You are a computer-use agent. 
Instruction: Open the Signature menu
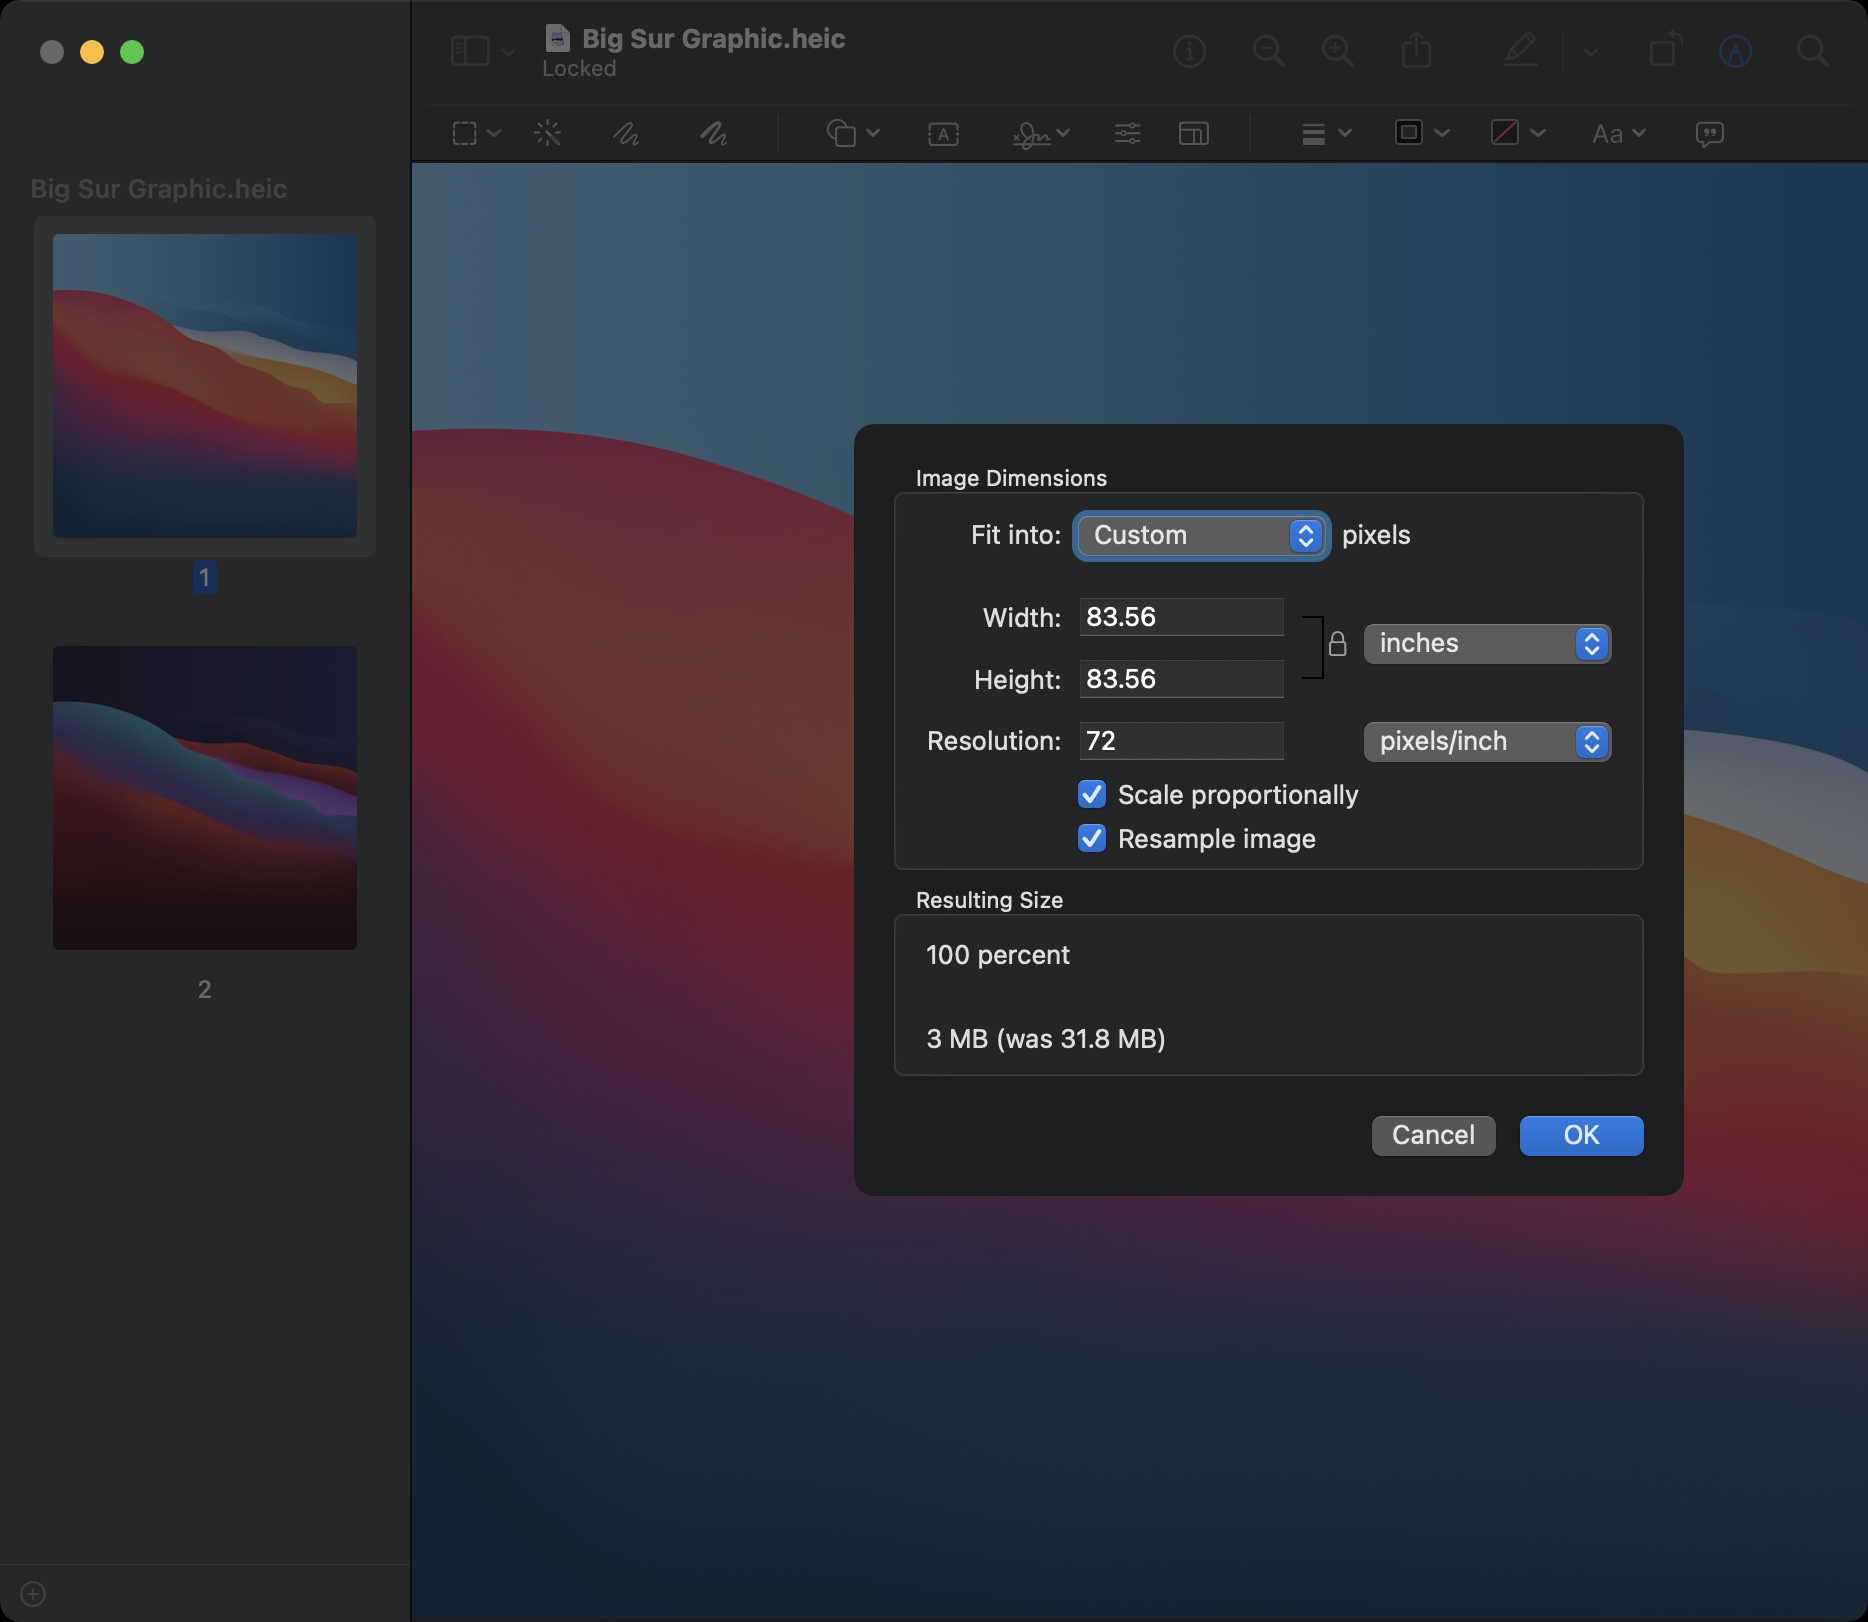[1040, 134]
